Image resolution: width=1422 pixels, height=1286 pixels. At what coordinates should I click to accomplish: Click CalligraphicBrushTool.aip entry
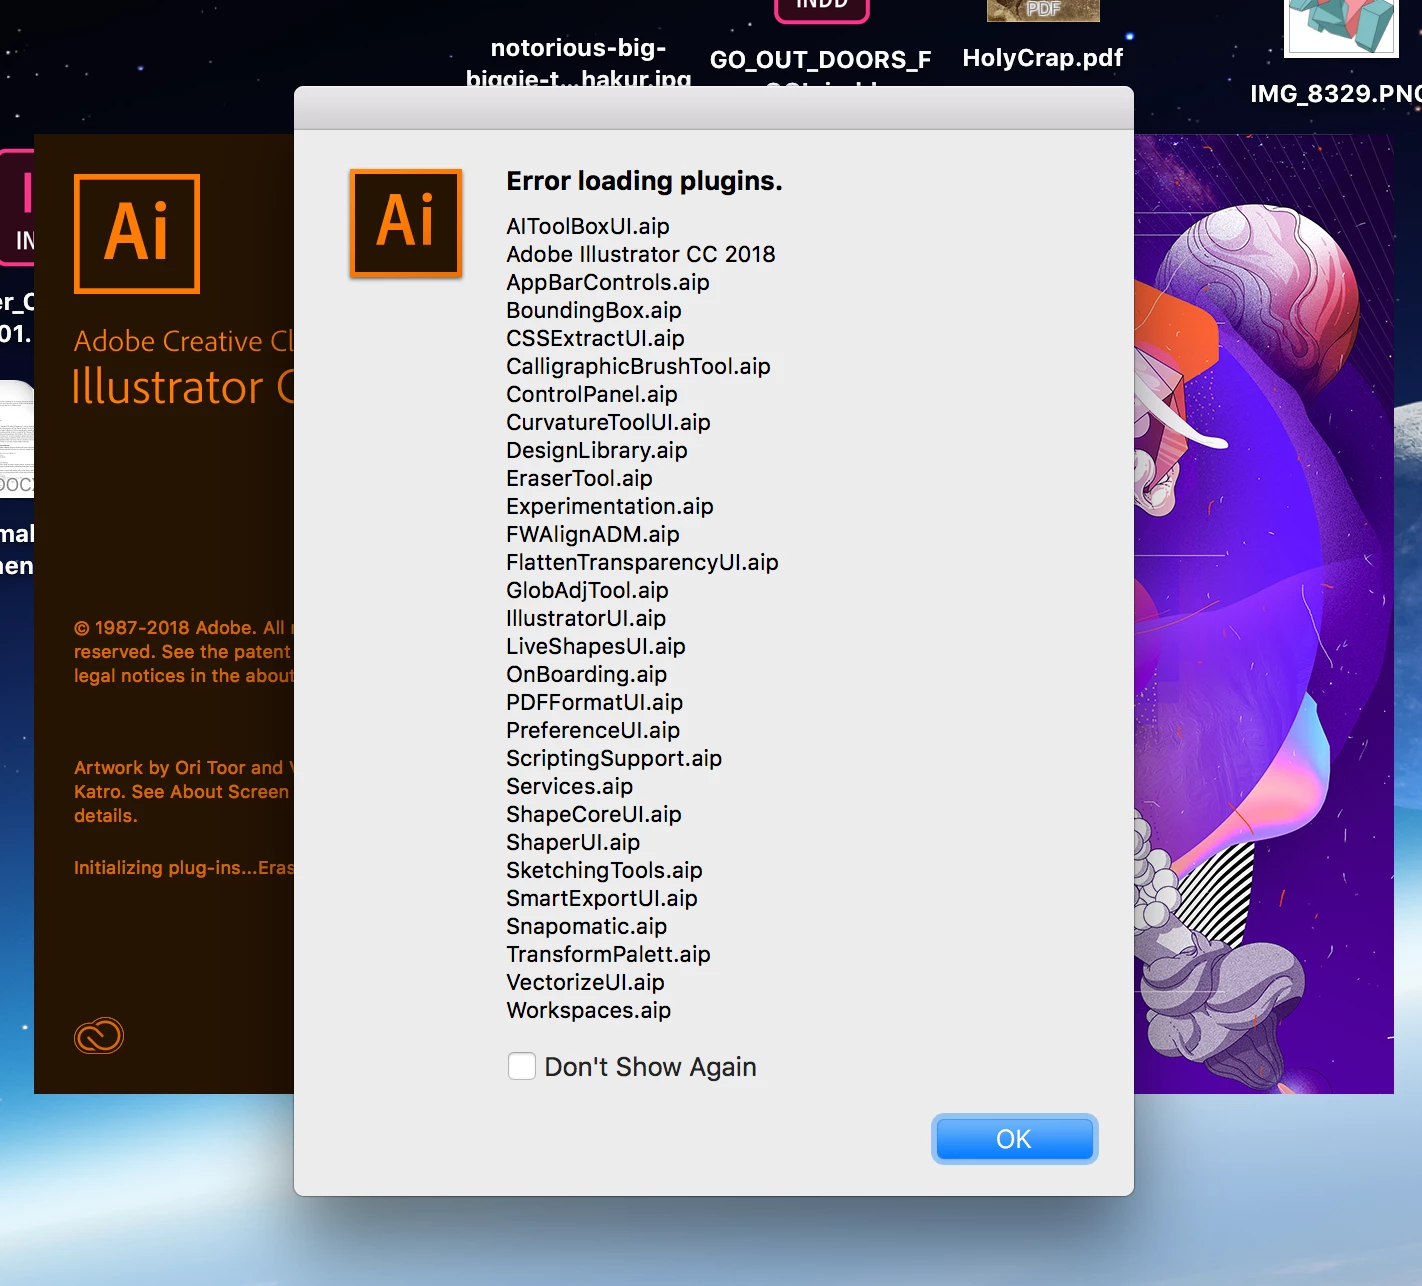pyautogui.click(x=638, y=366)
